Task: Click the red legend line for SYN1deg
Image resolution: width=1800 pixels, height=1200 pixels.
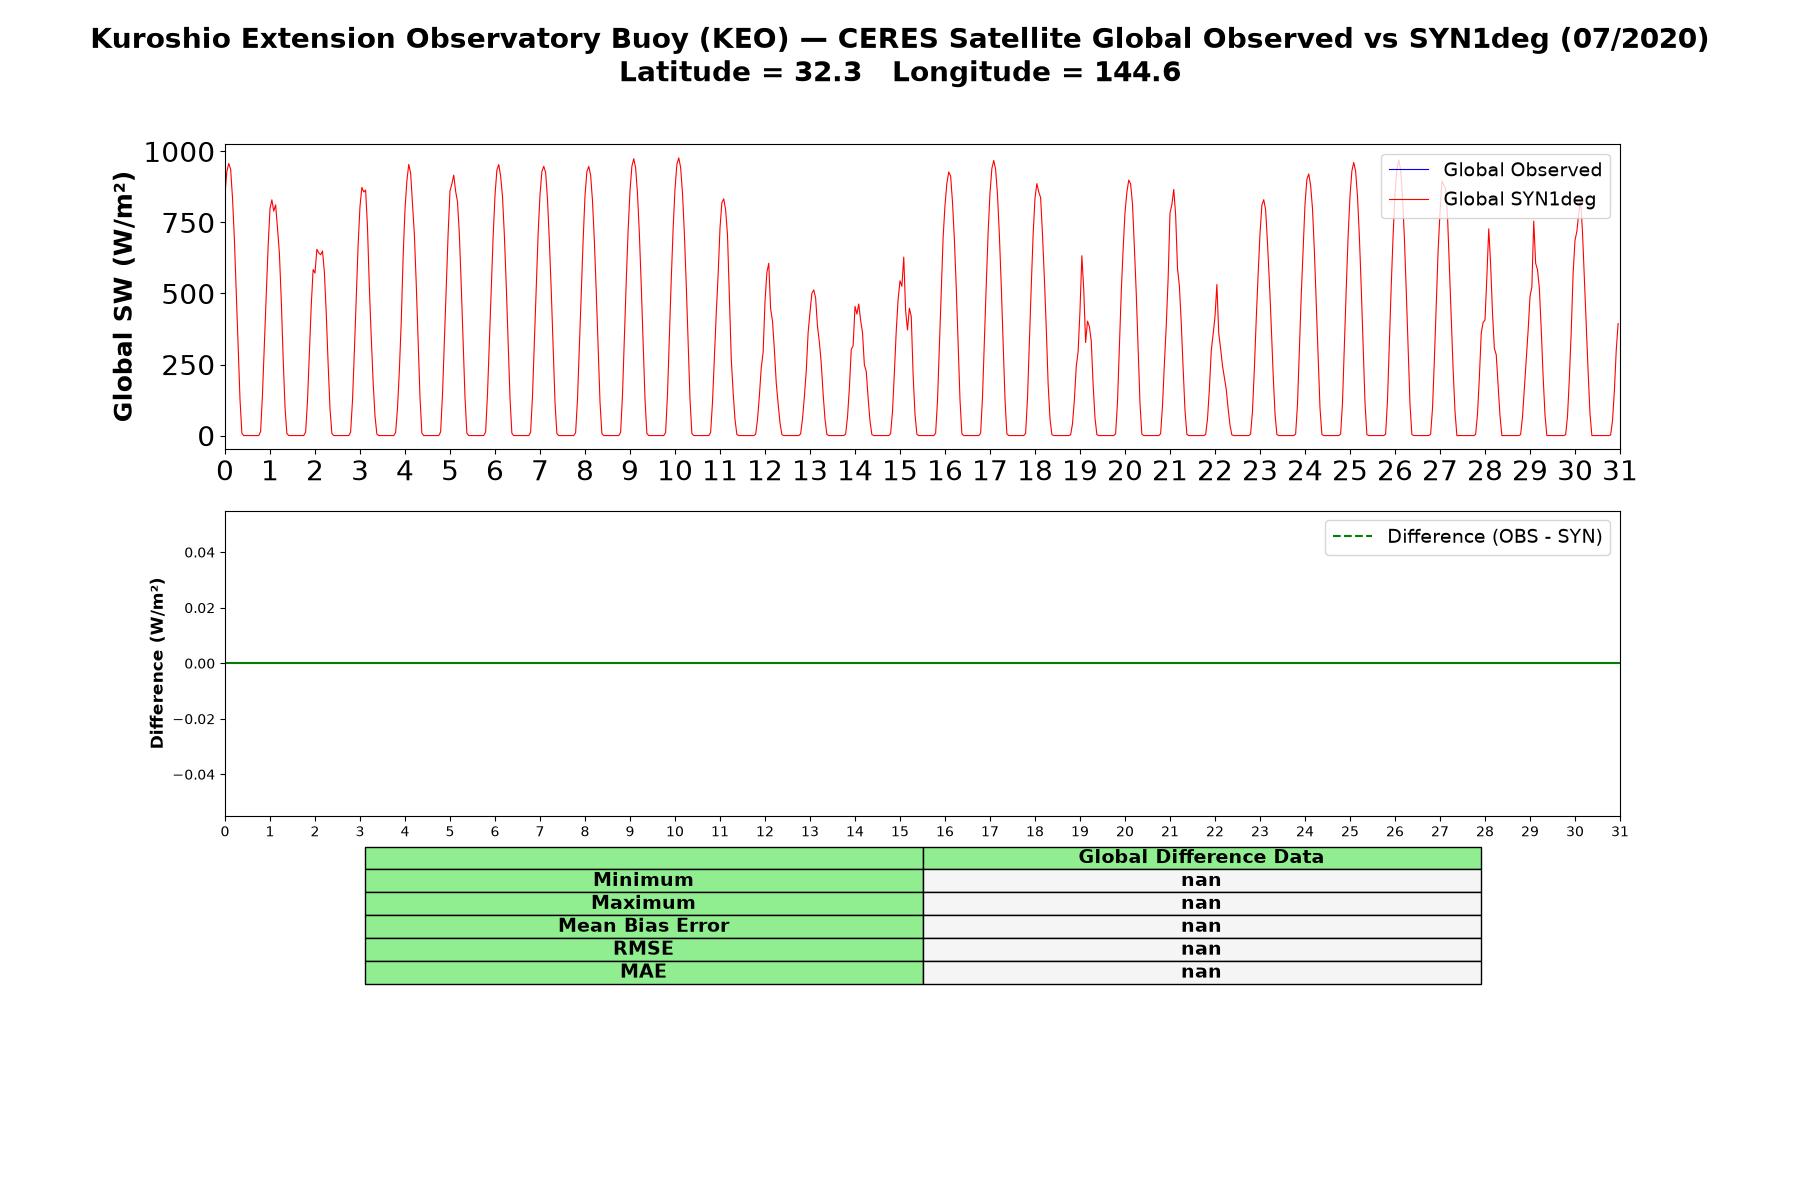Action: point(1409,199)
